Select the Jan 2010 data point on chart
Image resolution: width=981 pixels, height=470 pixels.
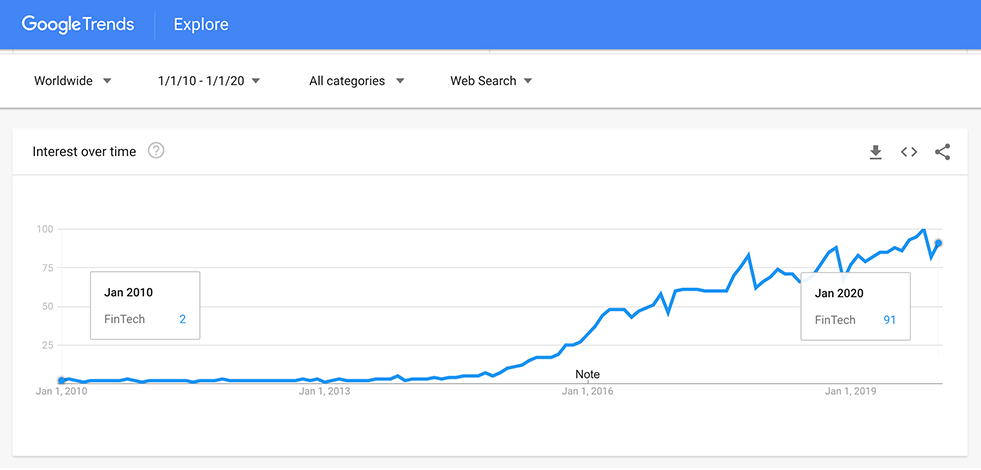coord(61,381)
